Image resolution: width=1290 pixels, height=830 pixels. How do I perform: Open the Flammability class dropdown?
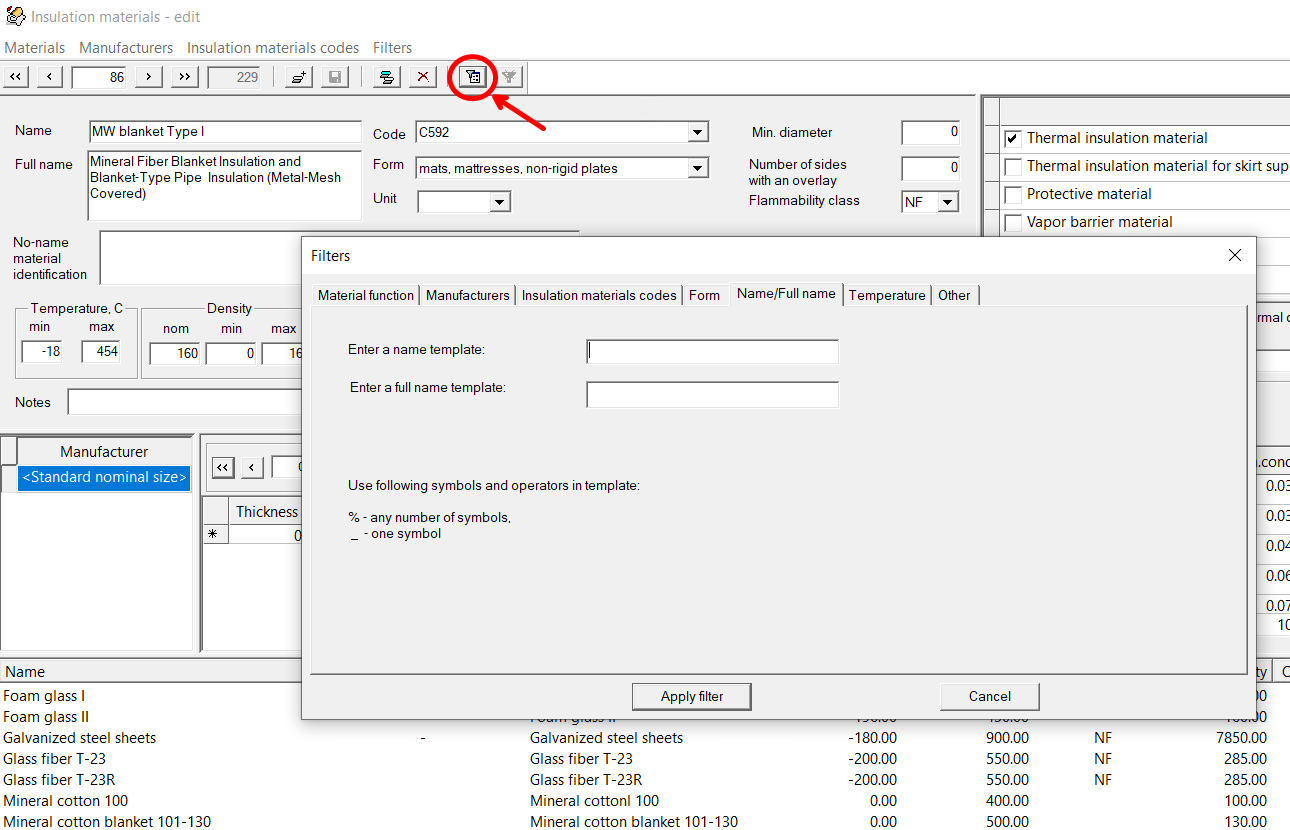[948, 202]
